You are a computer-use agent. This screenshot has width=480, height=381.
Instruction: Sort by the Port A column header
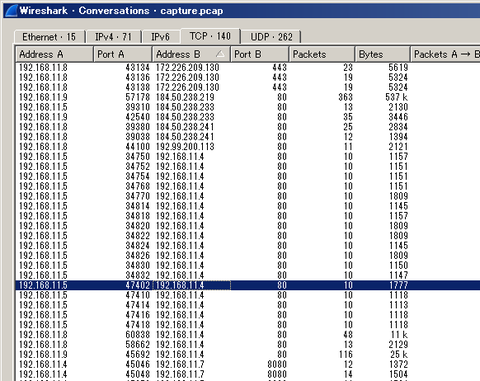click(x=123, y=54)
